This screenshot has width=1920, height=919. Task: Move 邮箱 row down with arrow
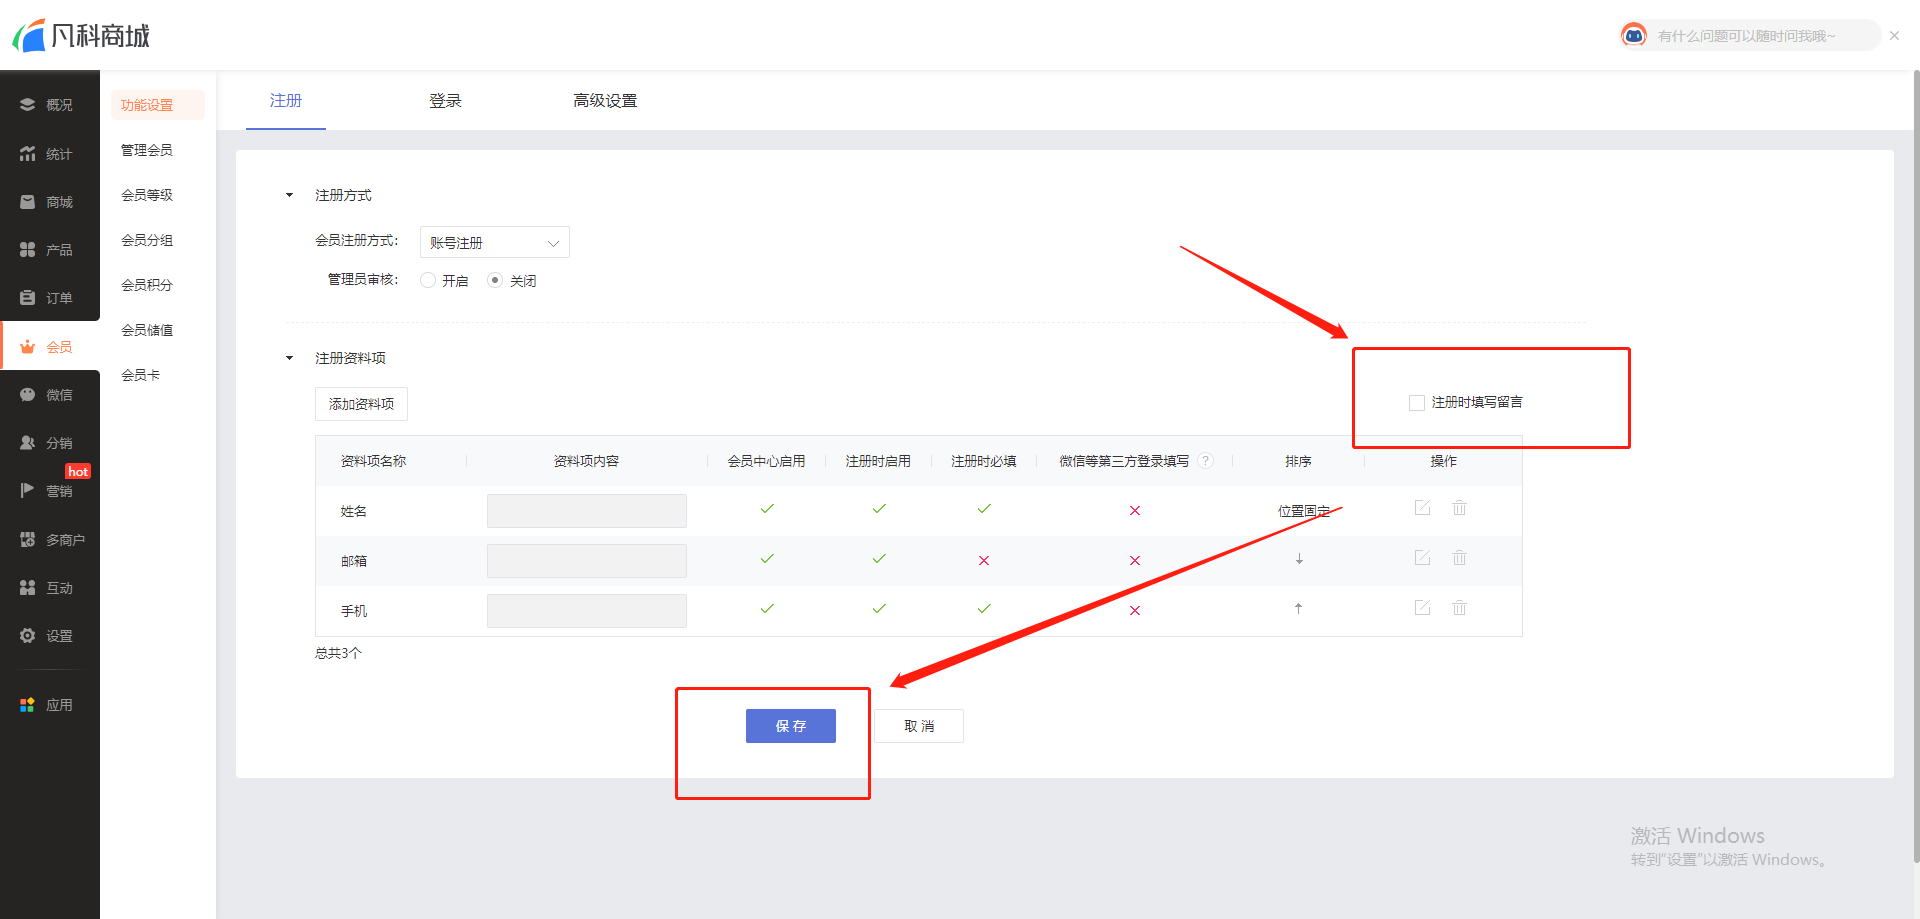pyautogui.click(x=1299, y=559)
